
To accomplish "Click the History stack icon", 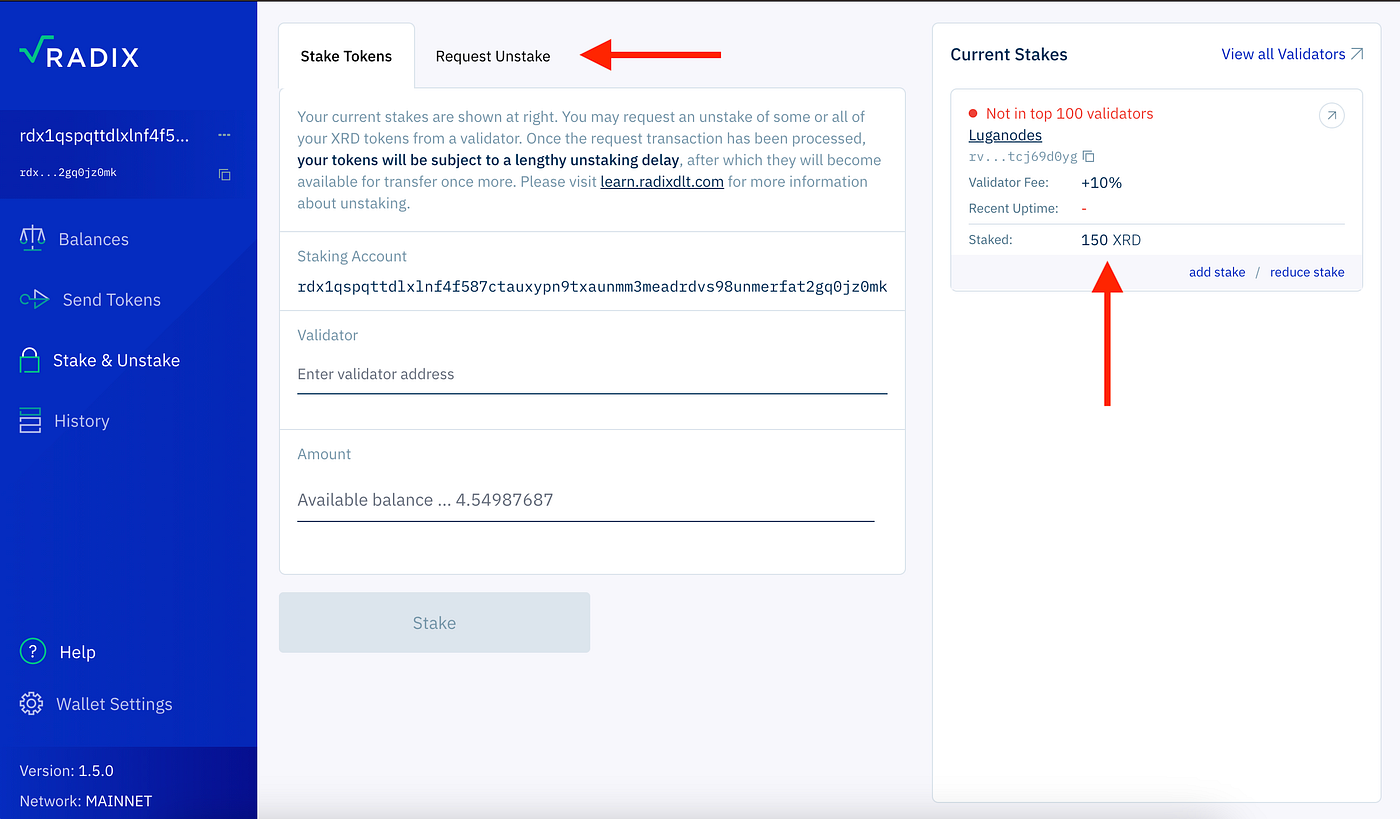I will pyautogui.click(x=30, y=421).
